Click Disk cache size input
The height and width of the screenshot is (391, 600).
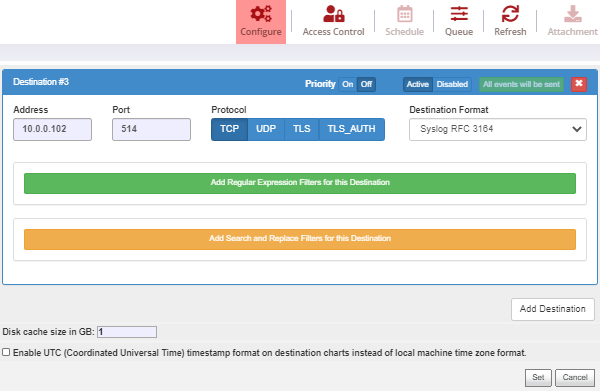click(x=127, y=332)
